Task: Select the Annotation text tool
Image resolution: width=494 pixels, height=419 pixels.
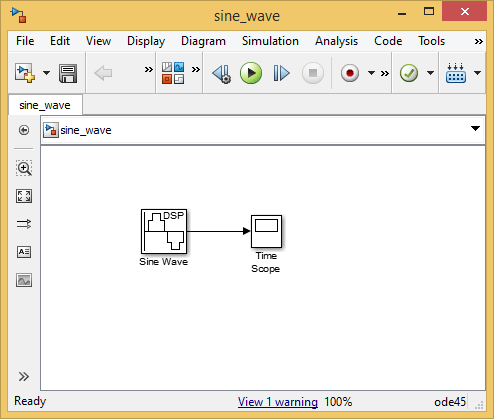Action: (24, 252)
